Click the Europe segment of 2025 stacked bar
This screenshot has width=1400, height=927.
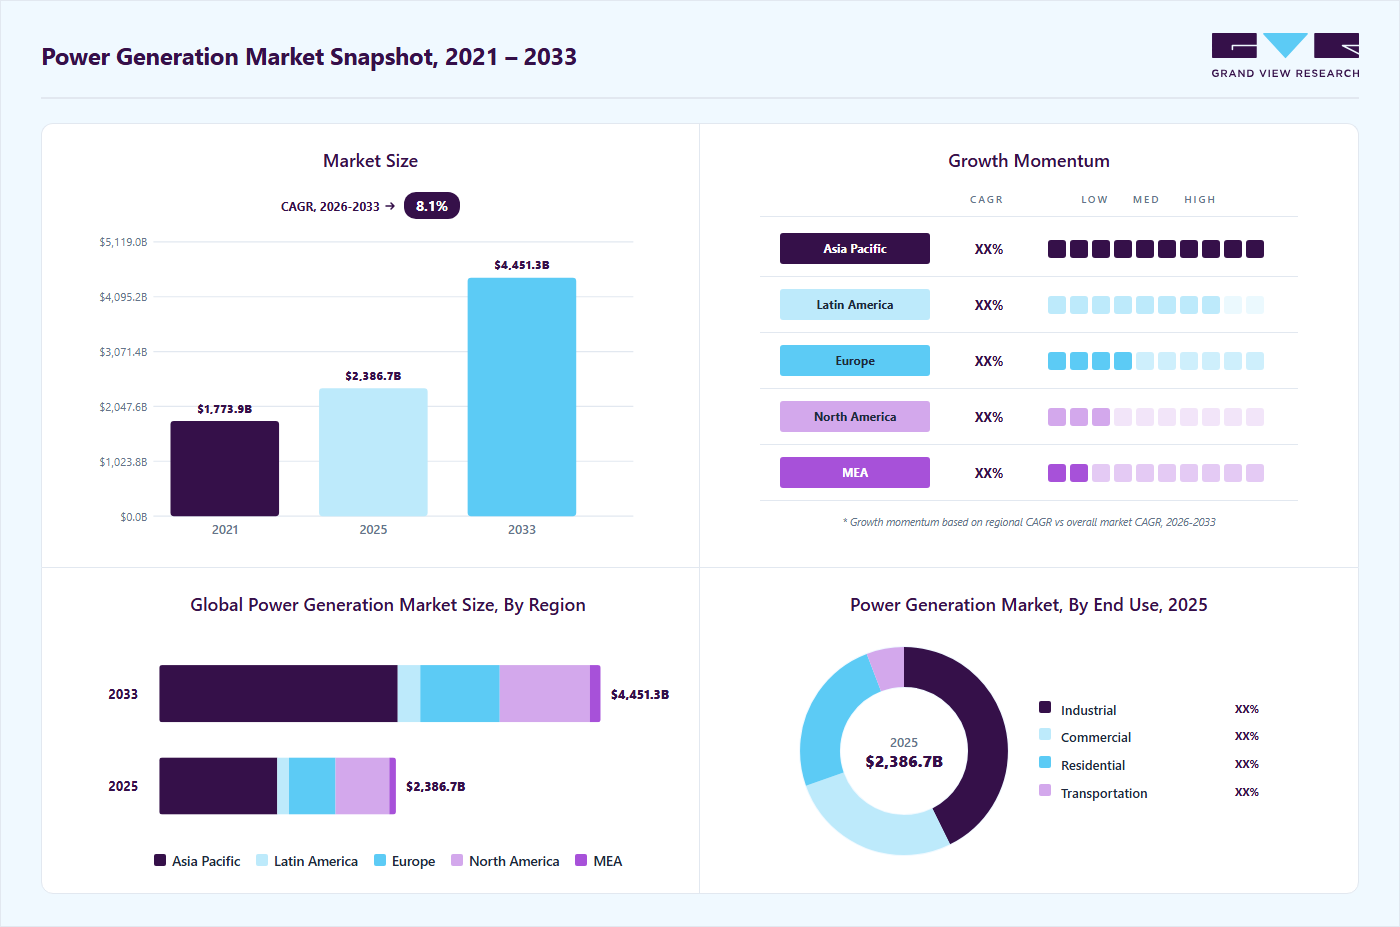312,786
